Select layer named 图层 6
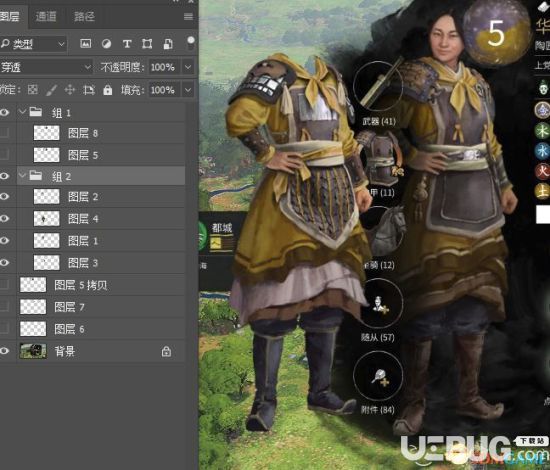550x470 pixels. pyautogui.click(x=69, y=329)
